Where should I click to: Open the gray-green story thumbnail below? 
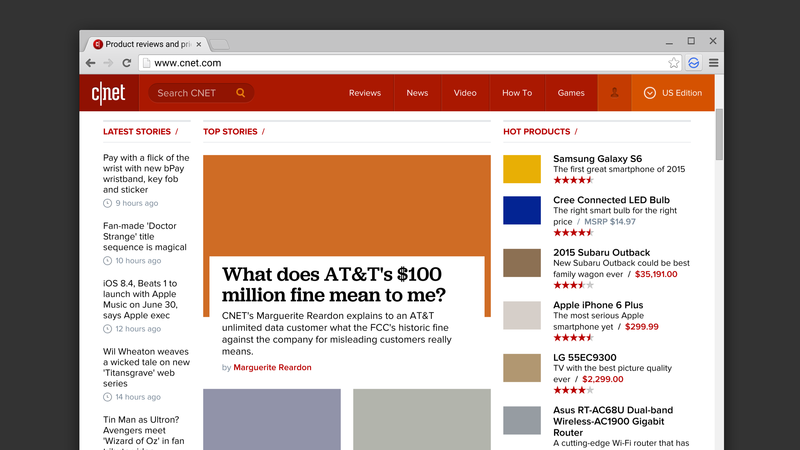point(422,419)
